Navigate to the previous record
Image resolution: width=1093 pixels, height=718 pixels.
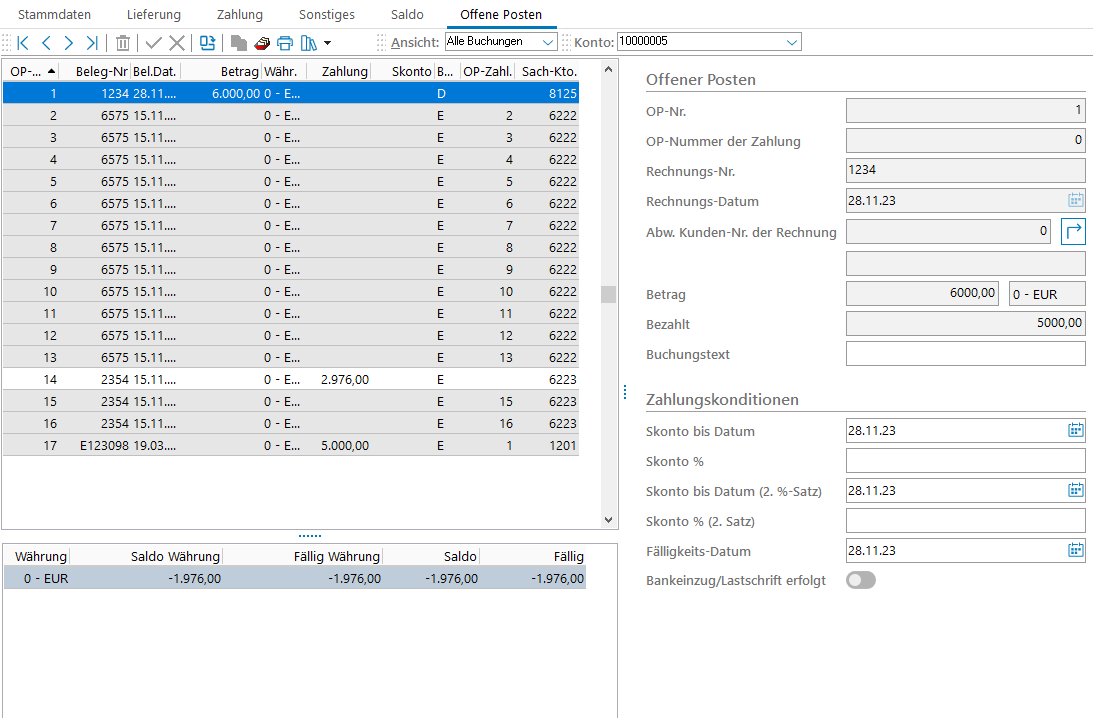46,42
